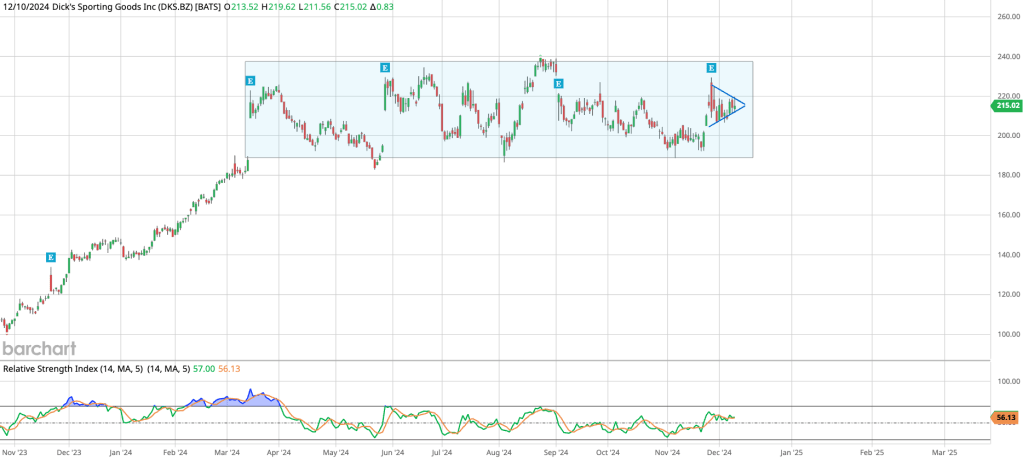Click the Jan '25 date axis label
Viewport: 1023px width, 460px height.
(791, 452)
